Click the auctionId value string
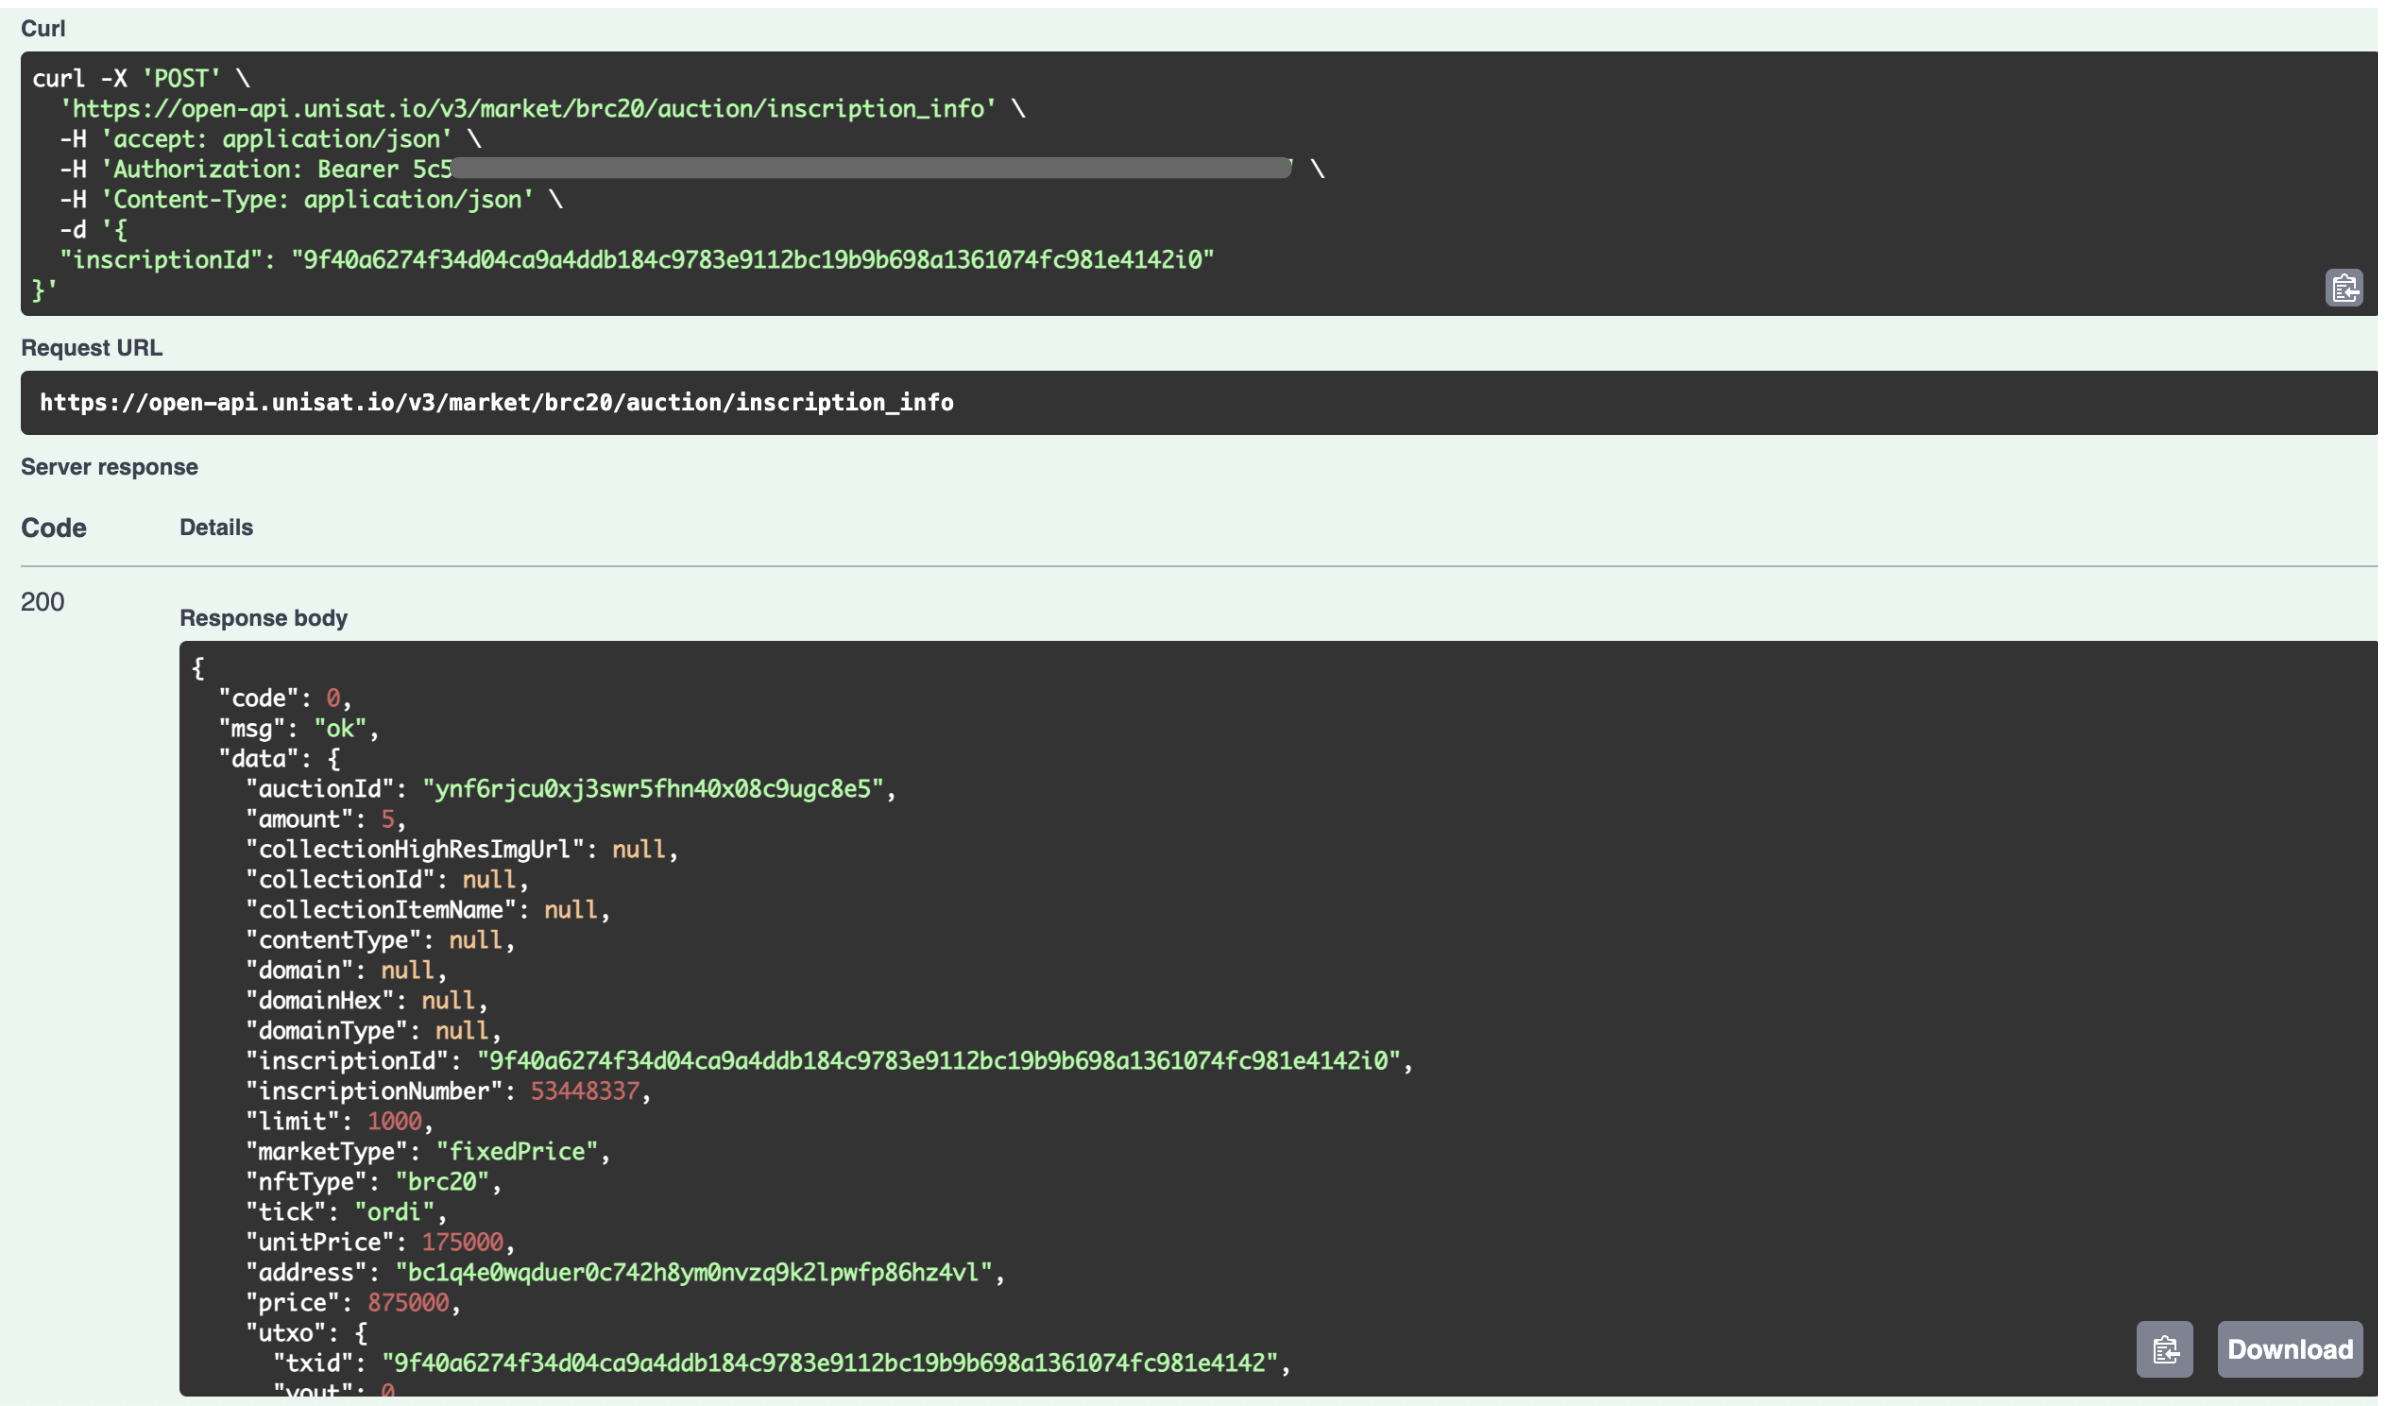Screen dimensions: 2396x1406 tap(653, 788)
